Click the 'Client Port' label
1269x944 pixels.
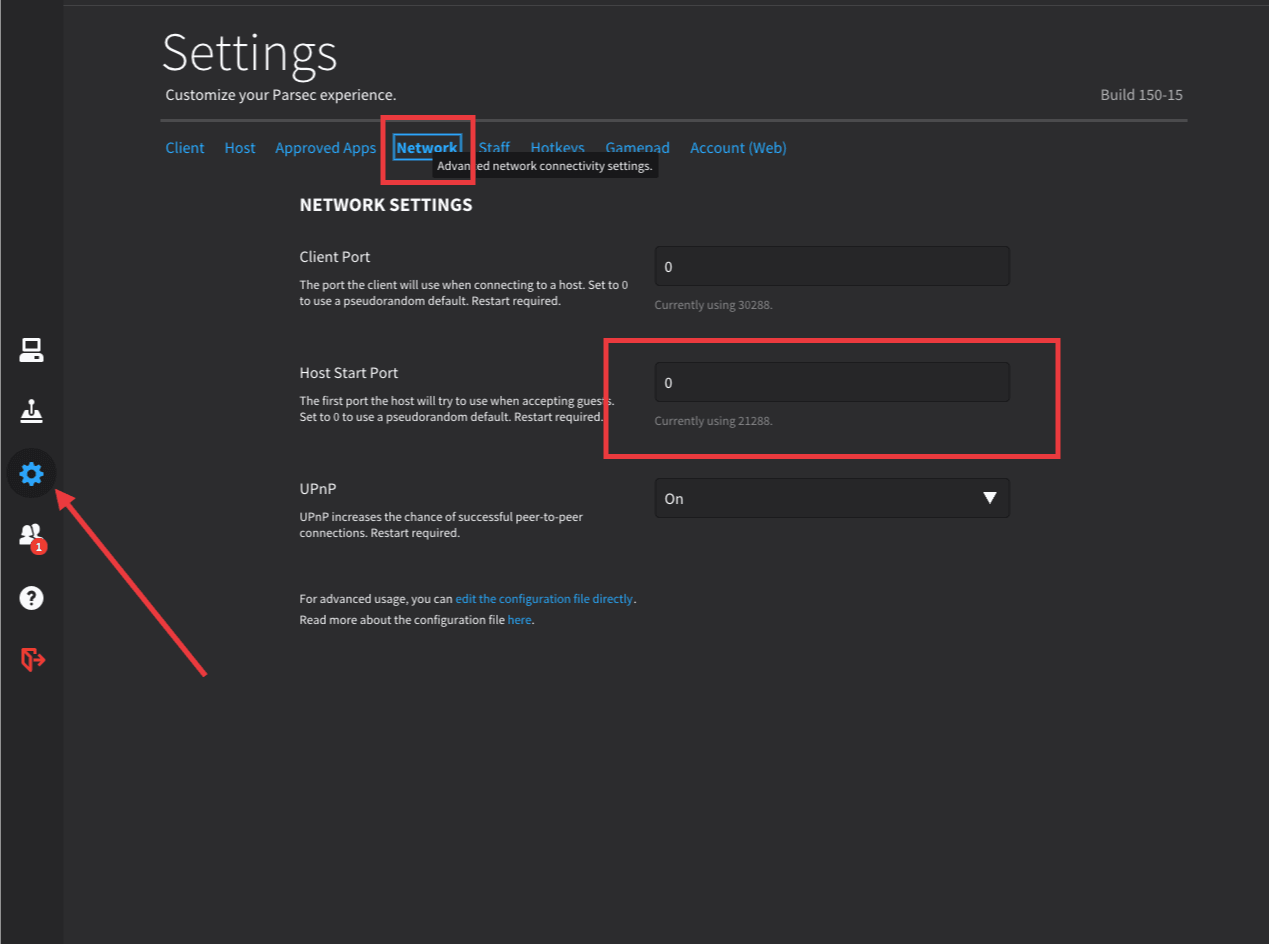tap(335, 257)
